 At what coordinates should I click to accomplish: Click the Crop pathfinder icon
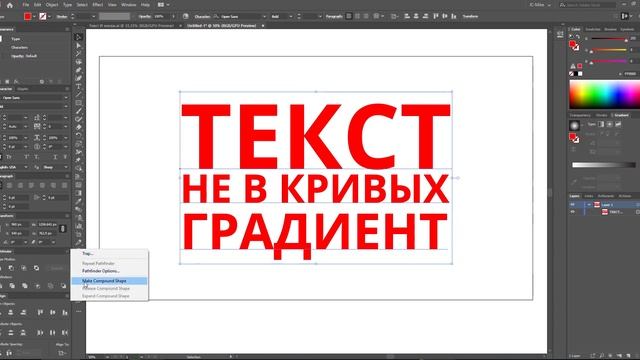point(38,286)
